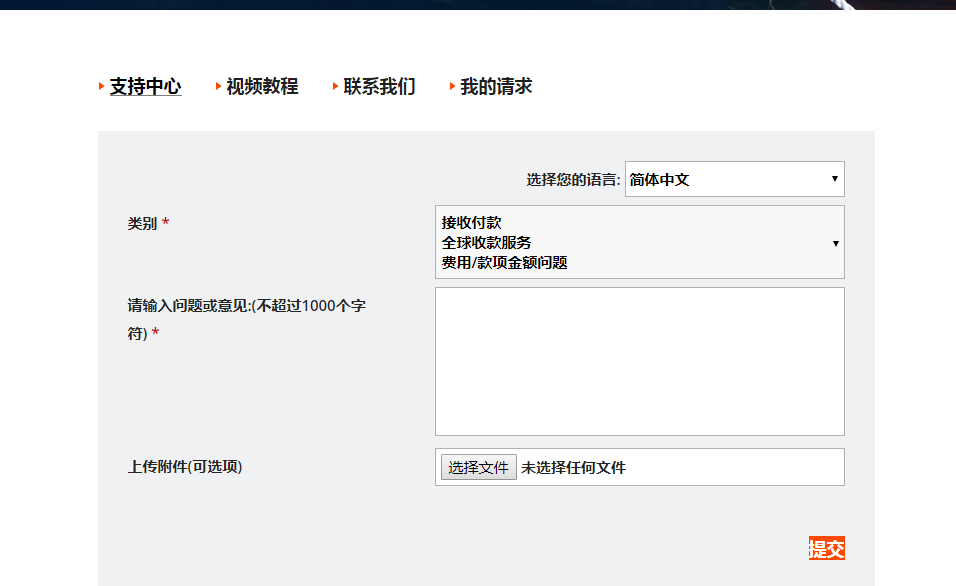Click the orange arrow beside 我的请求
This screenshot has width=956, height=586.
(452, 87)
